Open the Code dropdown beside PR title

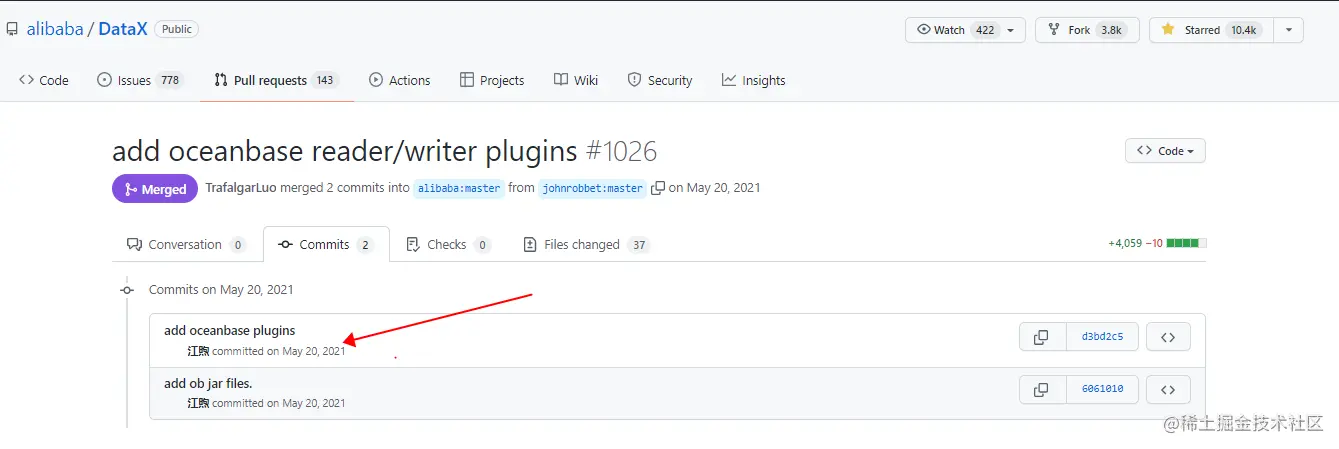(1165, 151)
